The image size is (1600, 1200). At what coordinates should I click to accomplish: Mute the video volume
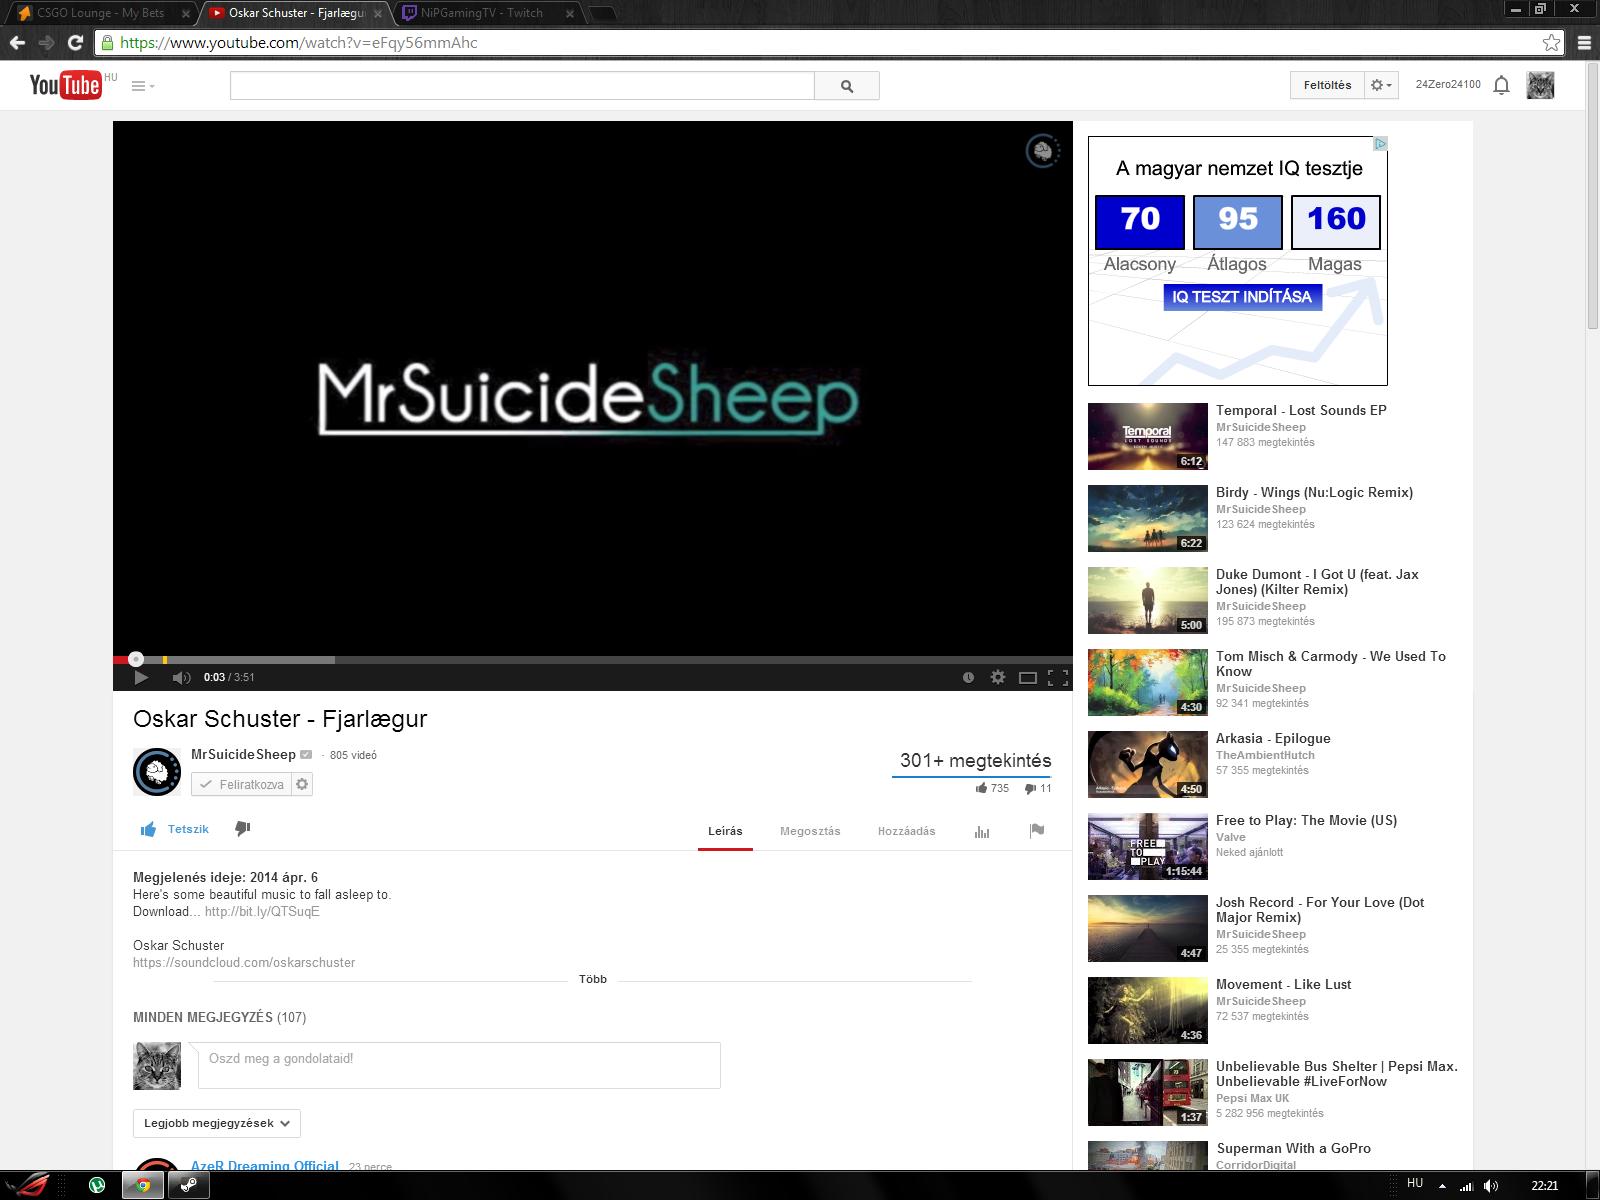click(181, 677)
